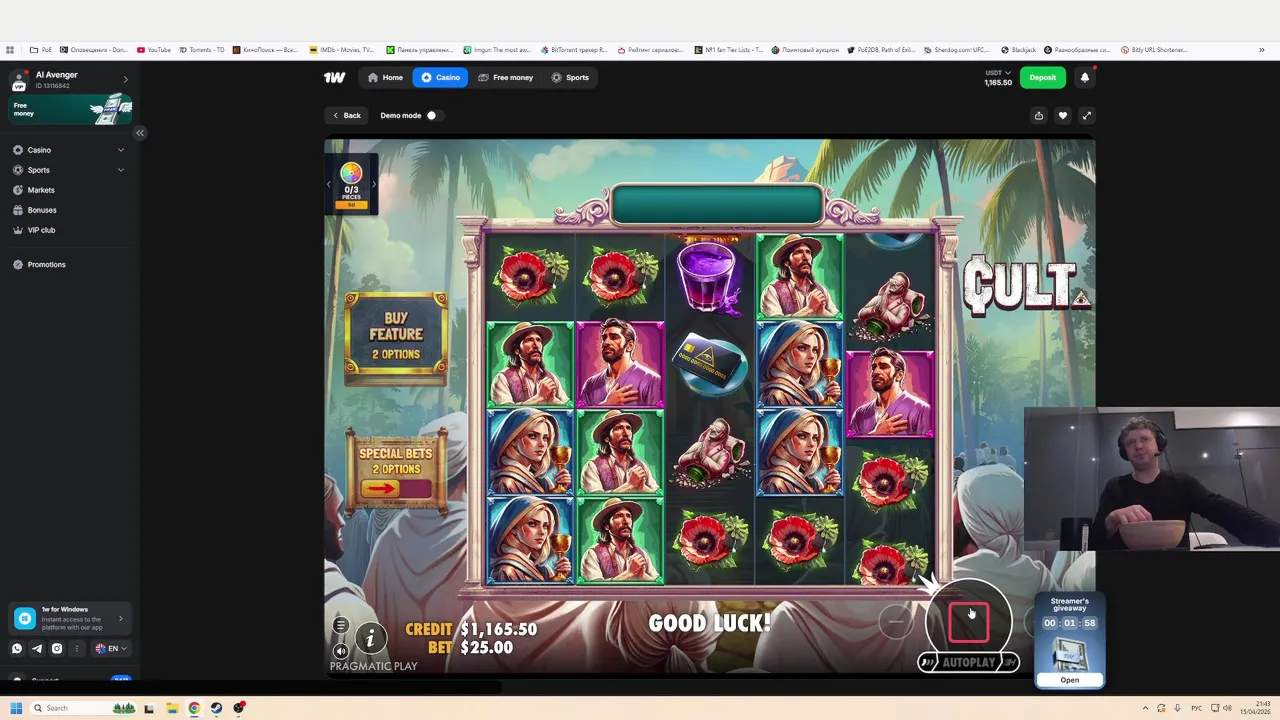
Task: Show more social links (three dots)
Action: [x=77, y=648]
